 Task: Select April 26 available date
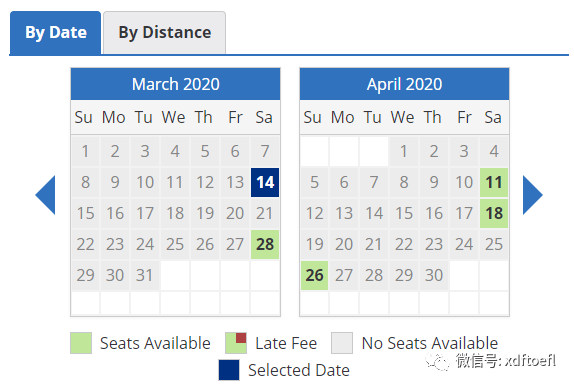[314, 275]
